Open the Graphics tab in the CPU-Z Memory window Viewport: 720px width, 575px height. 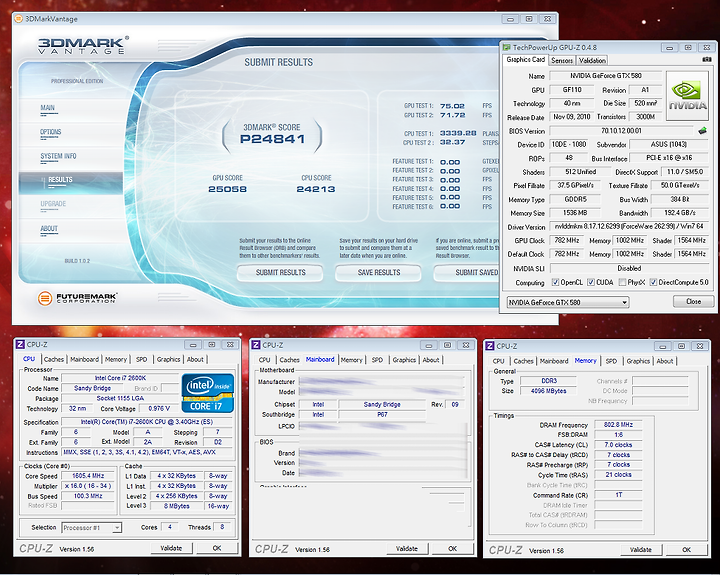[x=638, y=361]
